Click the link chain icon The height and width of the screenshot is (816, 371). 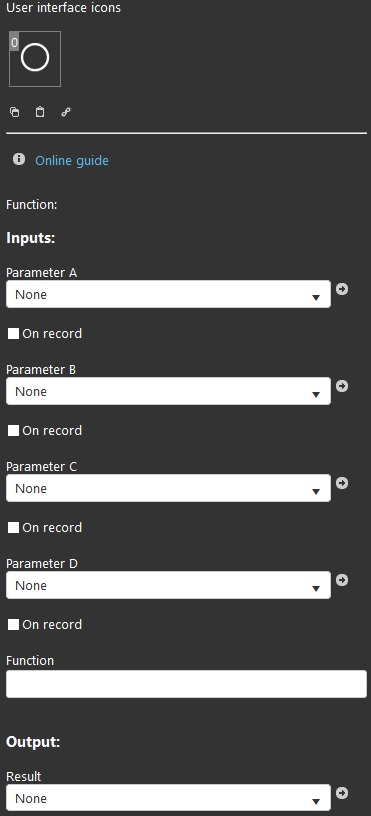point(66,112)
